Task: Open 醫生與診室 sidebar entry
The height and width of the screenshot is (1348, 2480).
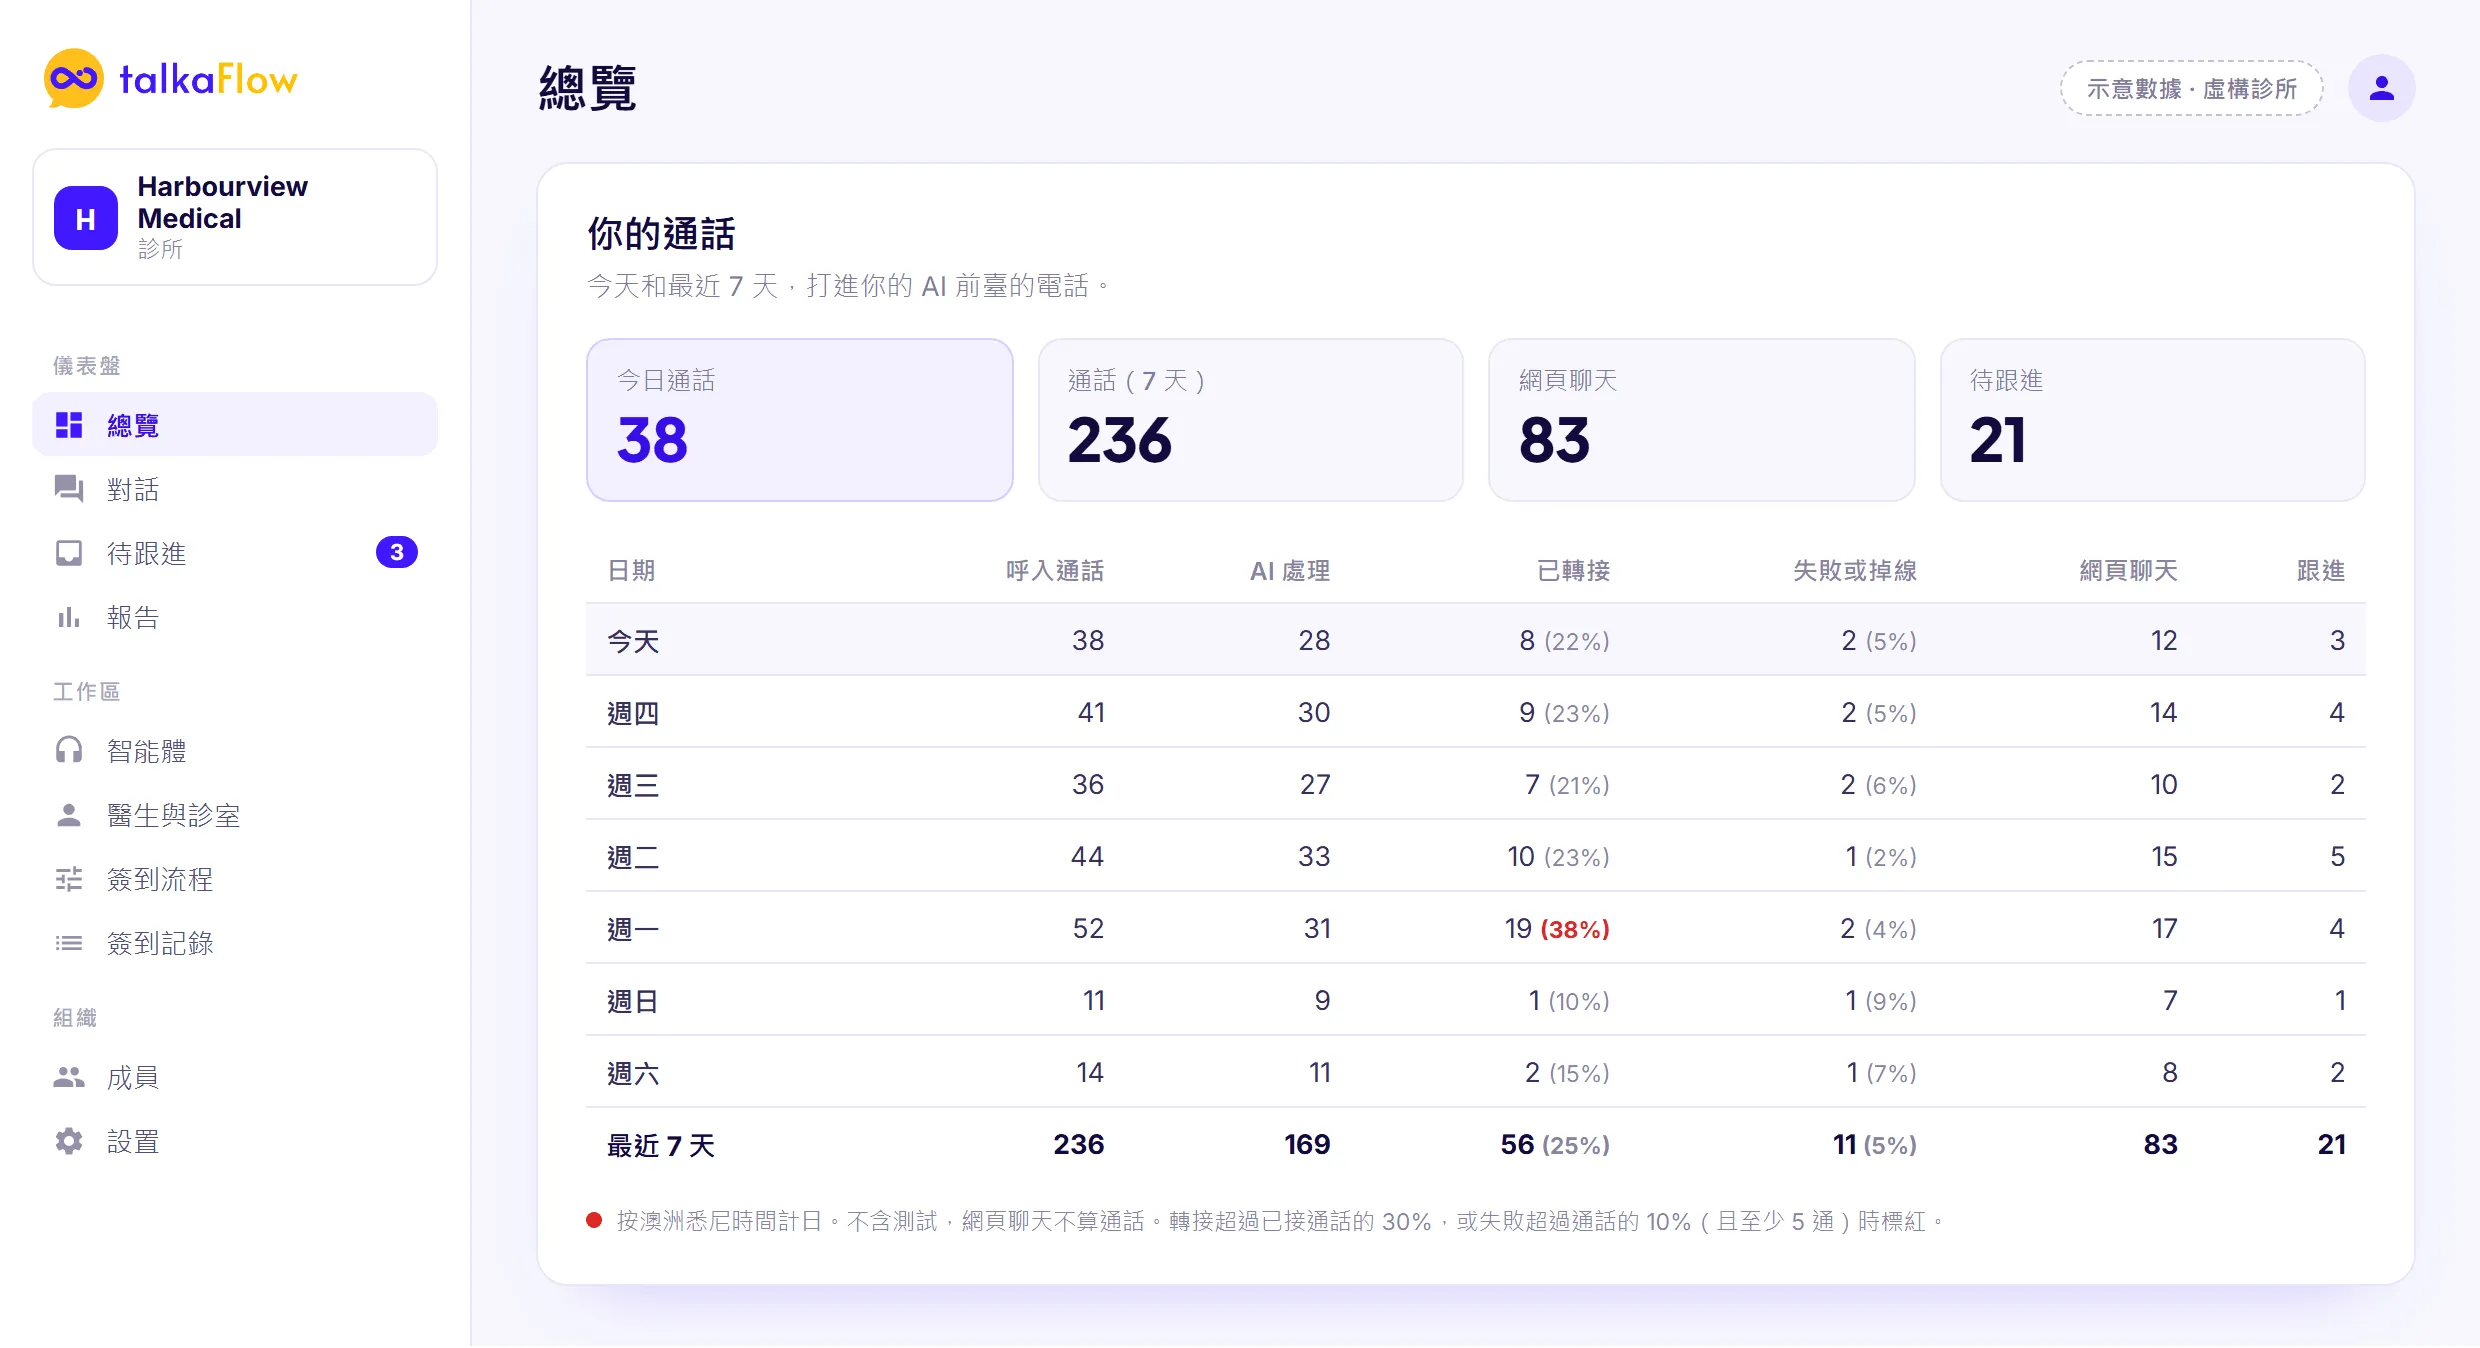Action: coord(235,815)
